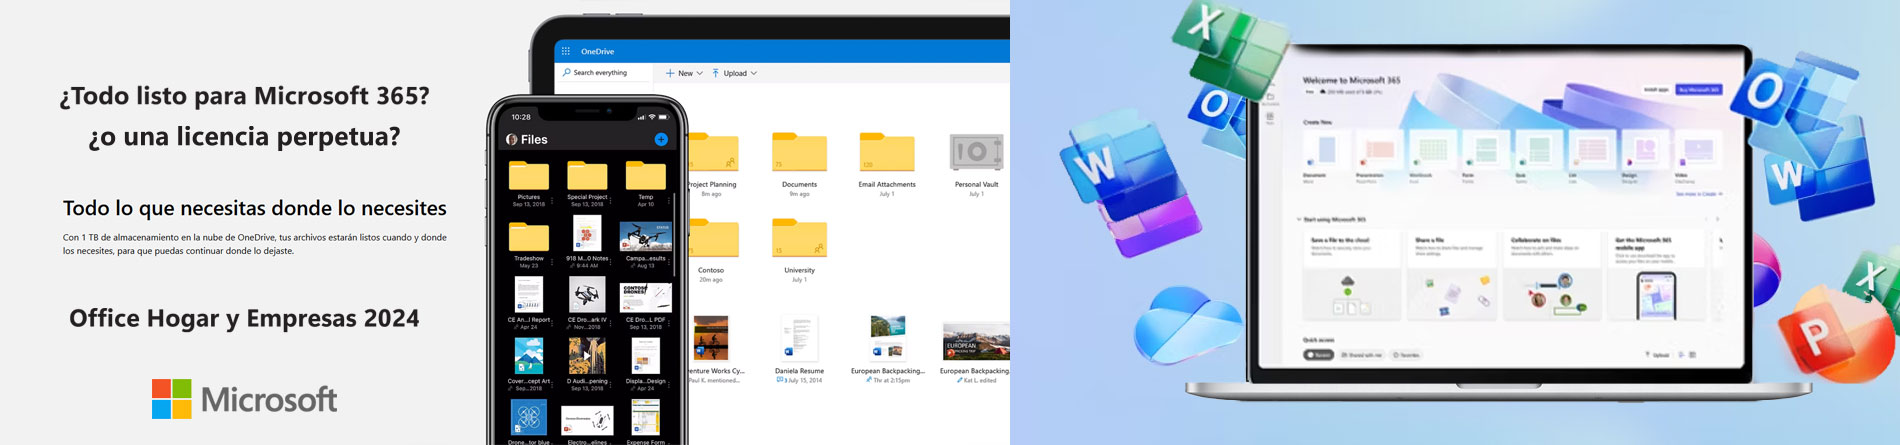Viewport: 1900px width, 445px height.
Task: Click the Buy Microsoft 365 button
Action: click(x=1699, y=89)
